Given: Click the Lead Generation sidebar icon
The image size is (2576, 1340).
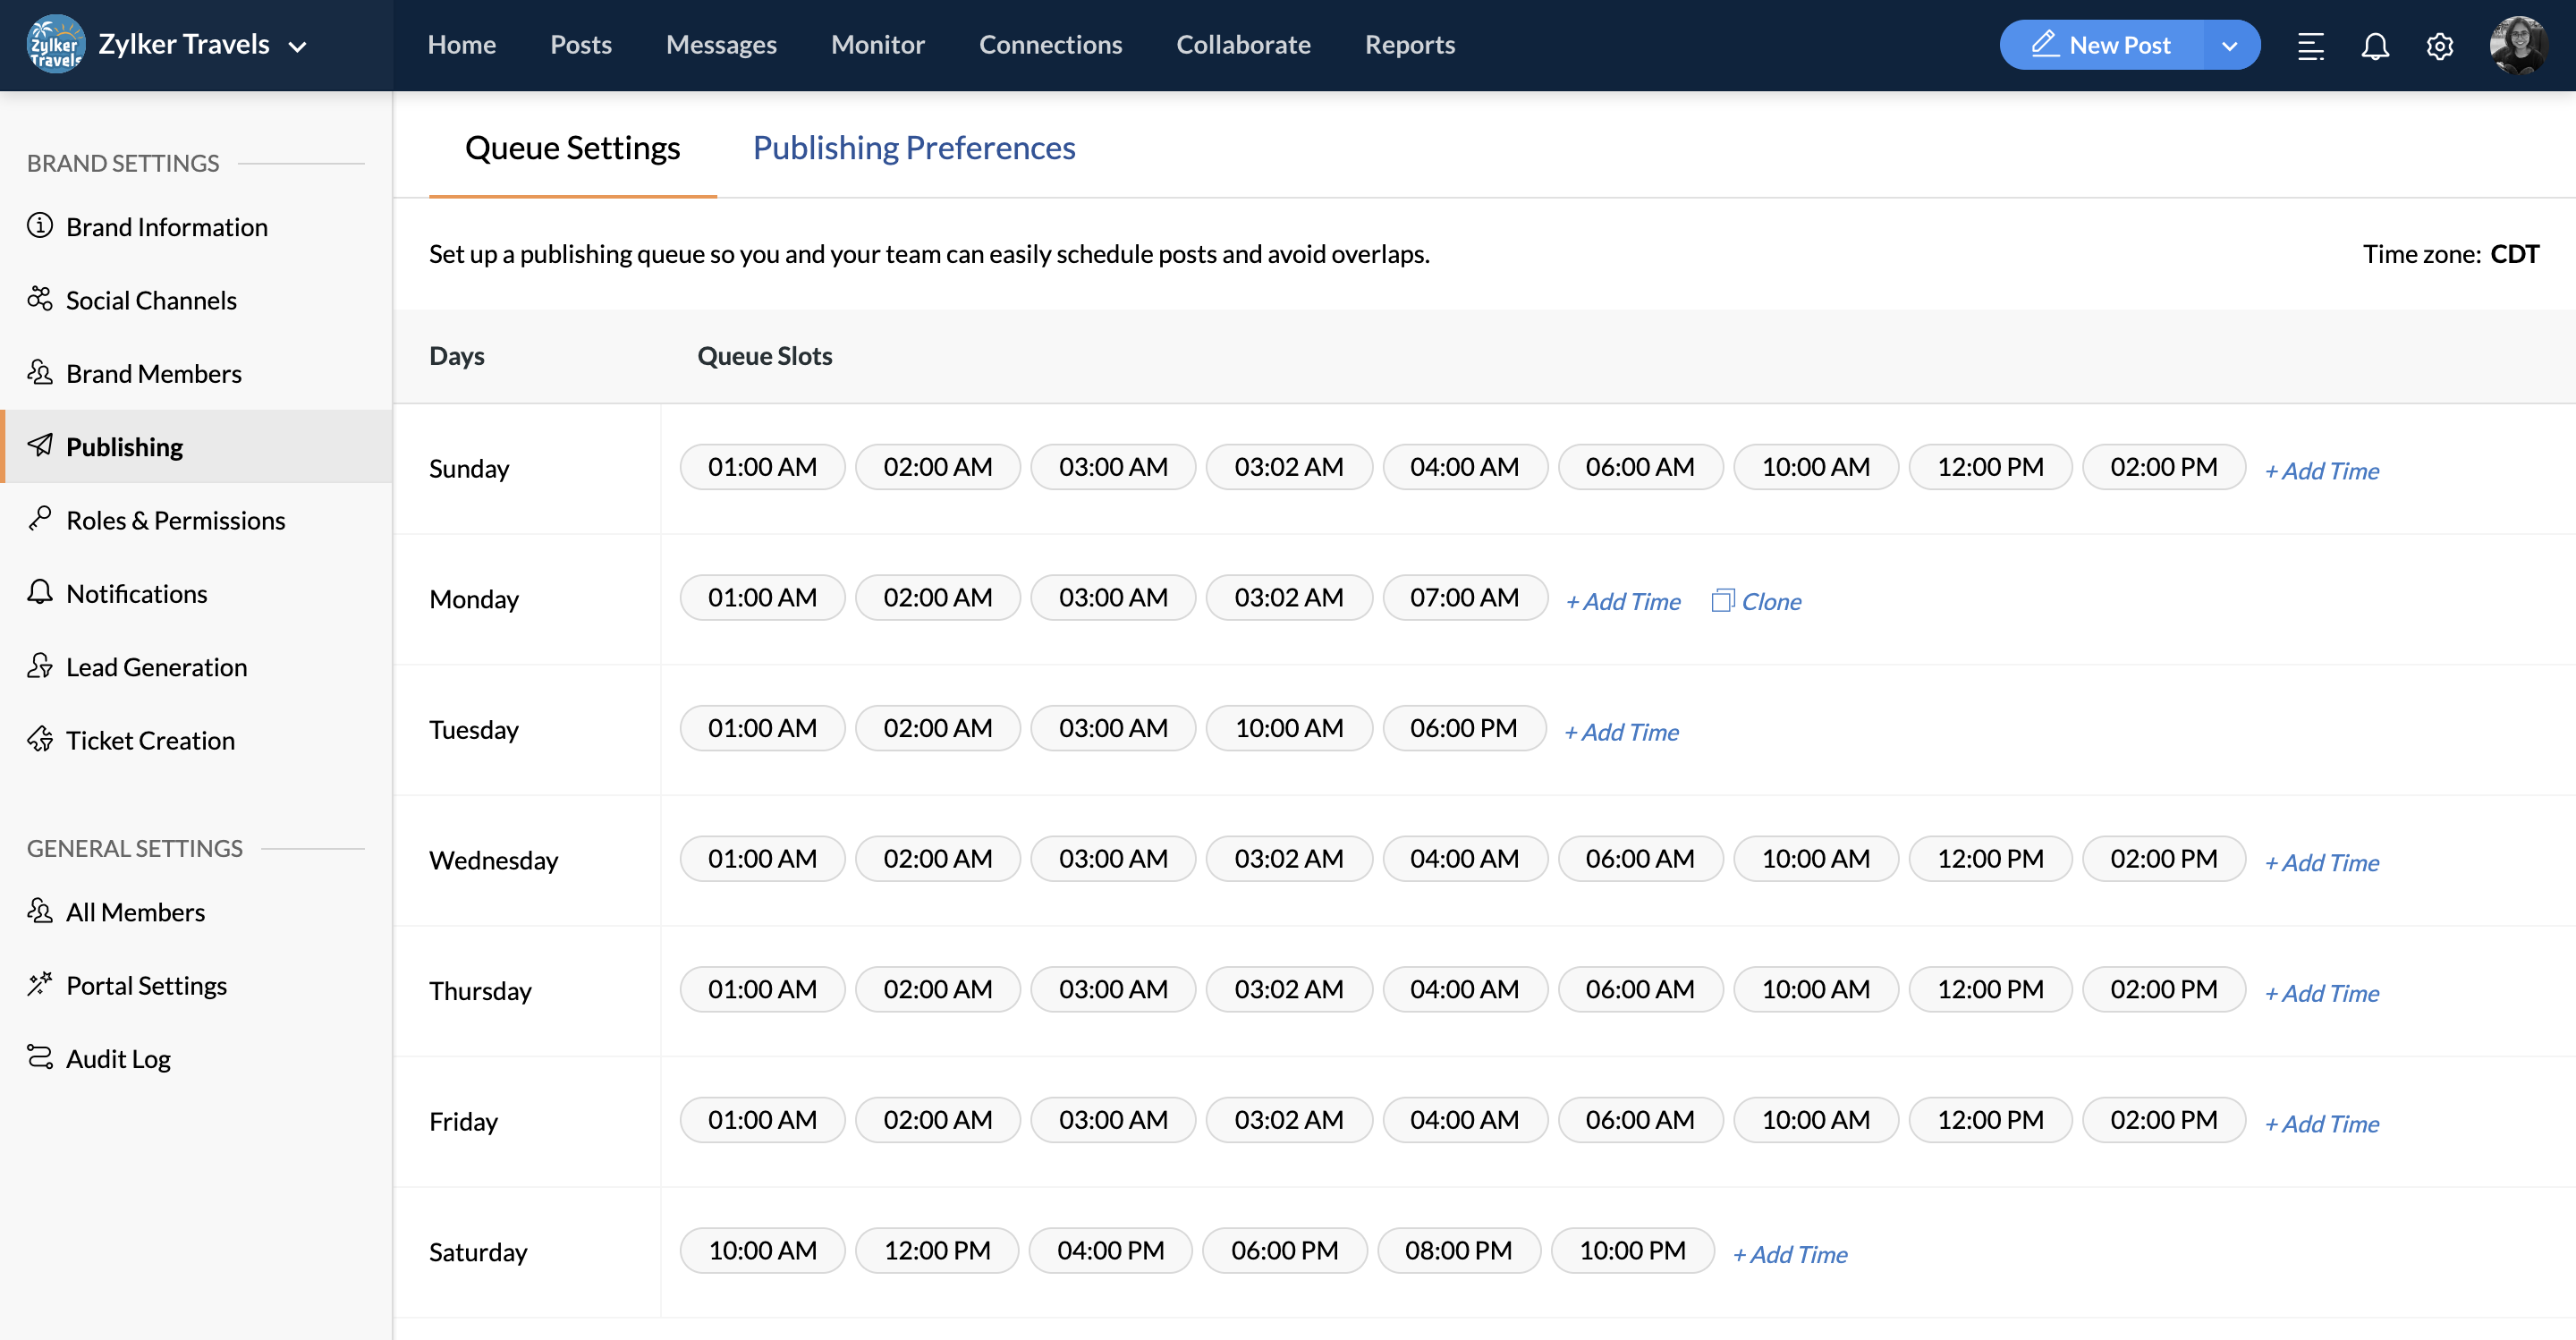Looking at the screenshot, I should pyautogui.click(x=40, y=666).
